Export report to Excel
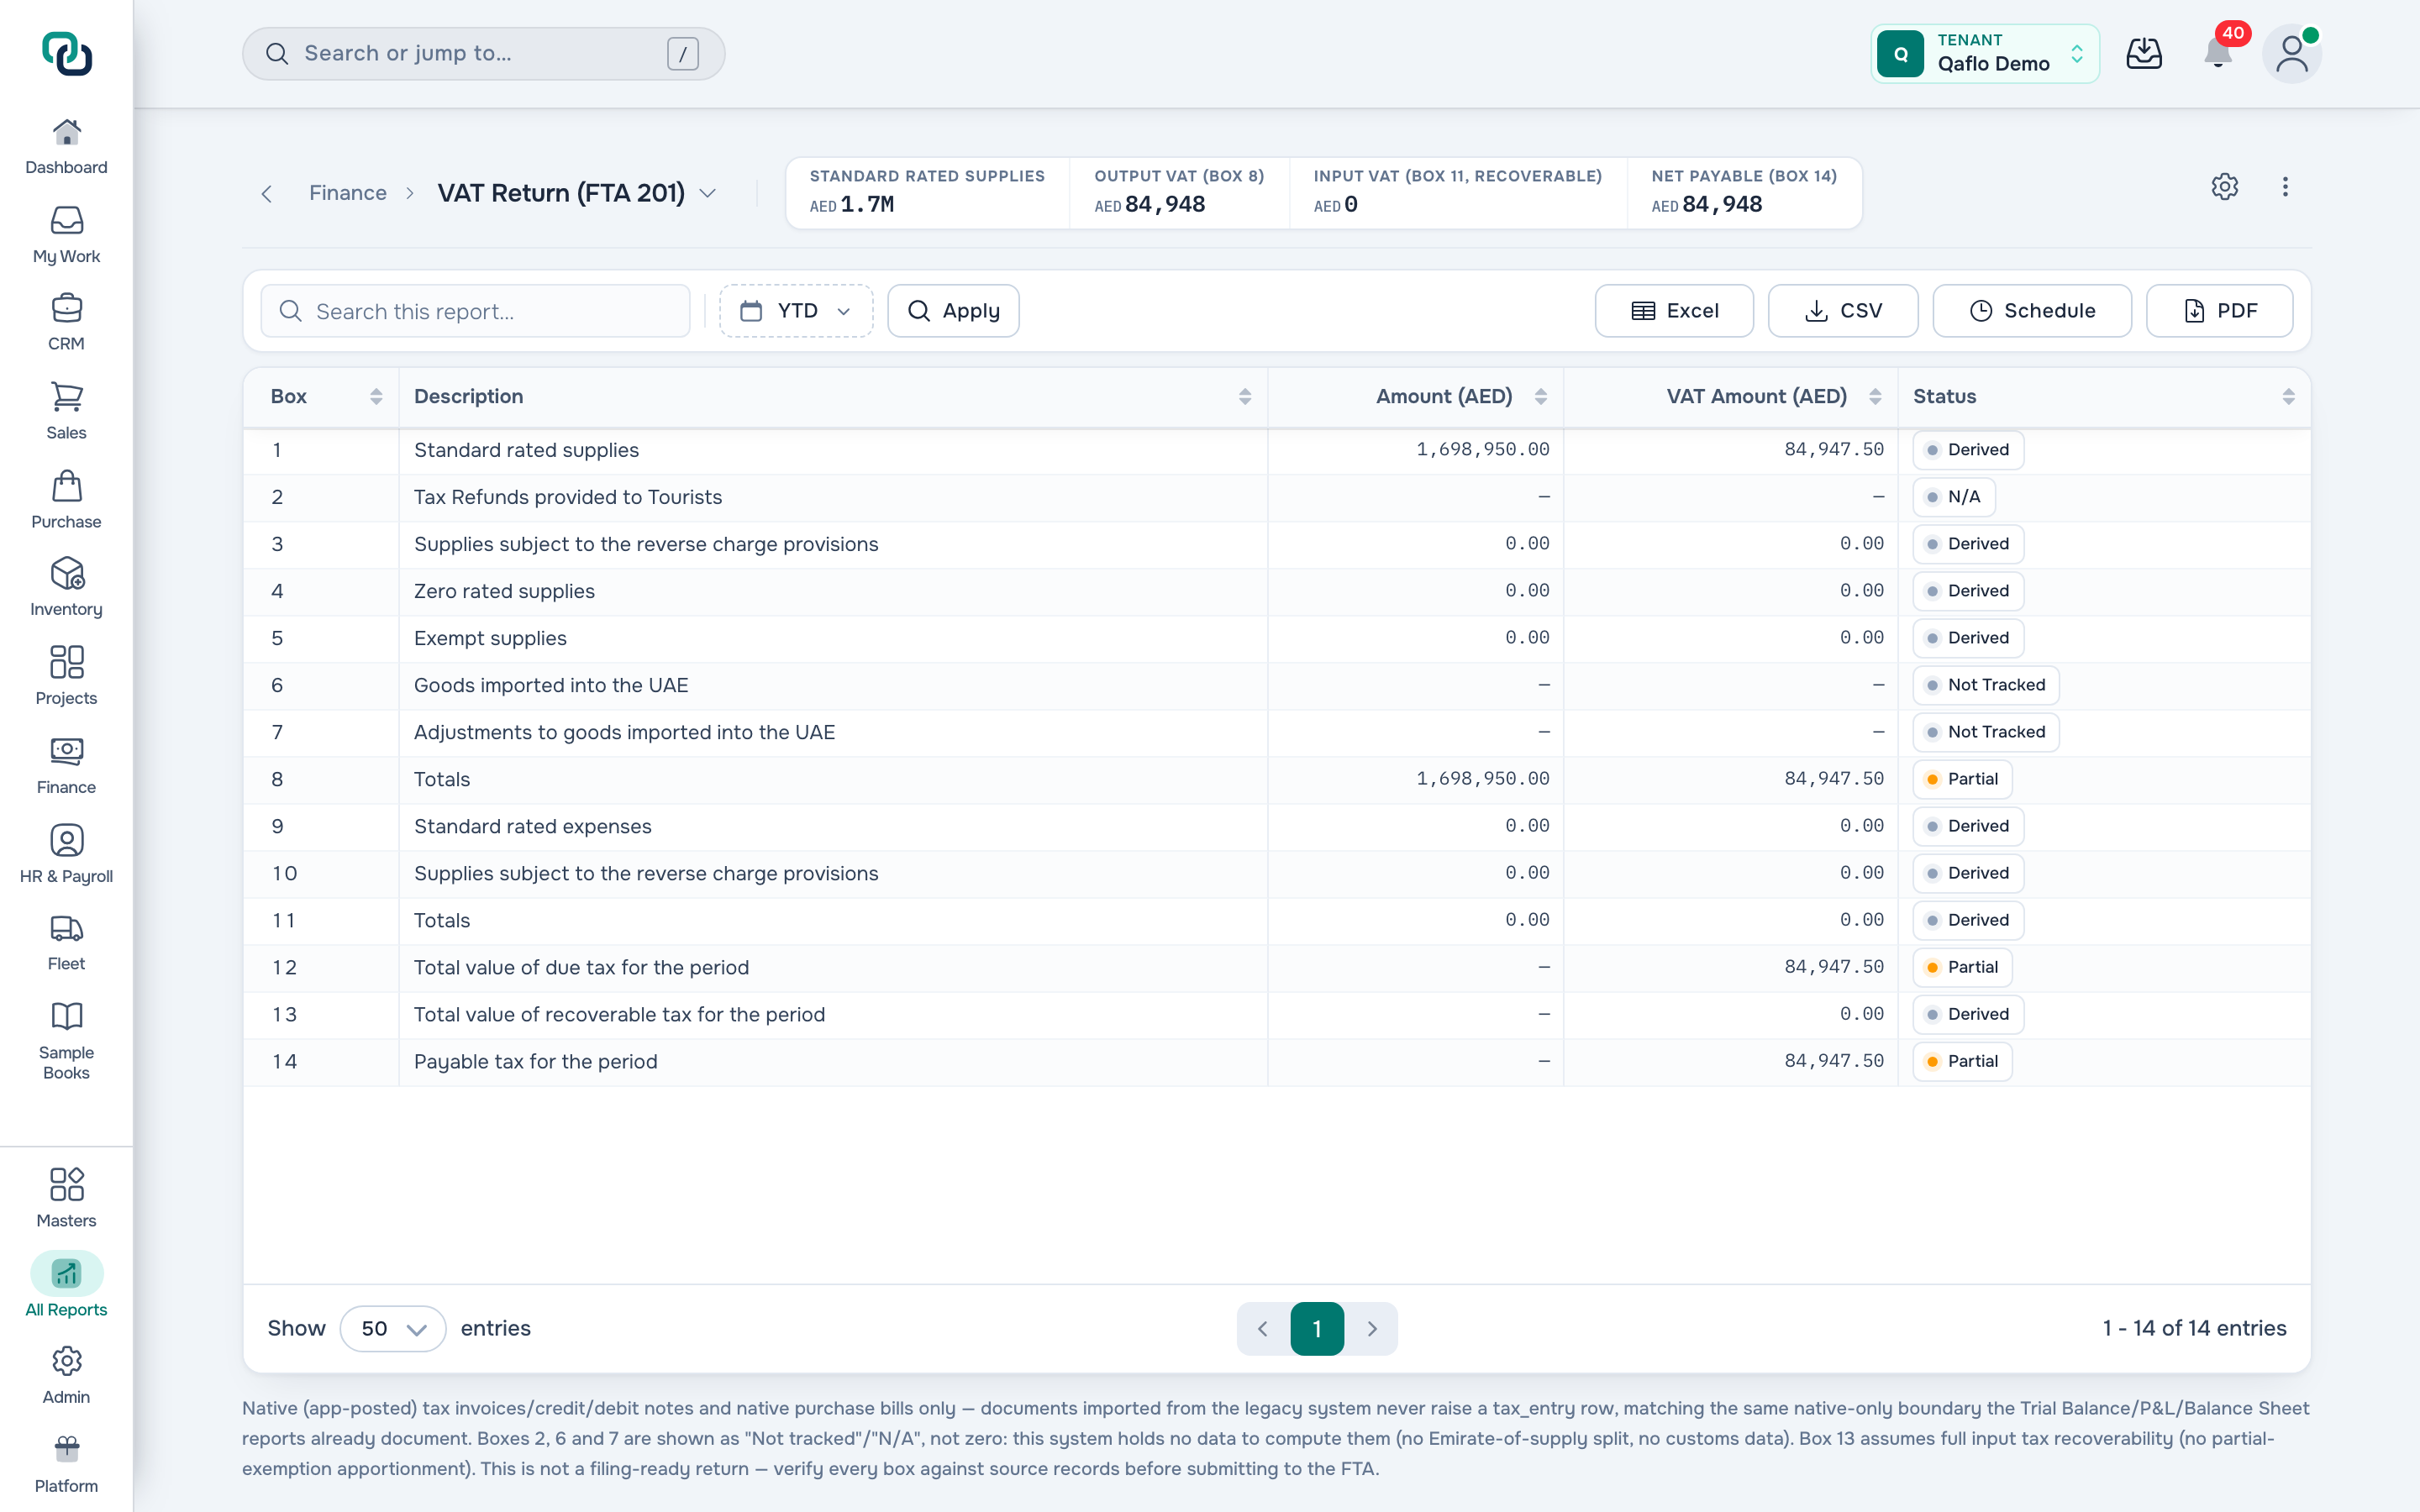This screenshot has height=1512, width=2420. pyautogui.click(x=1674, y=311)
